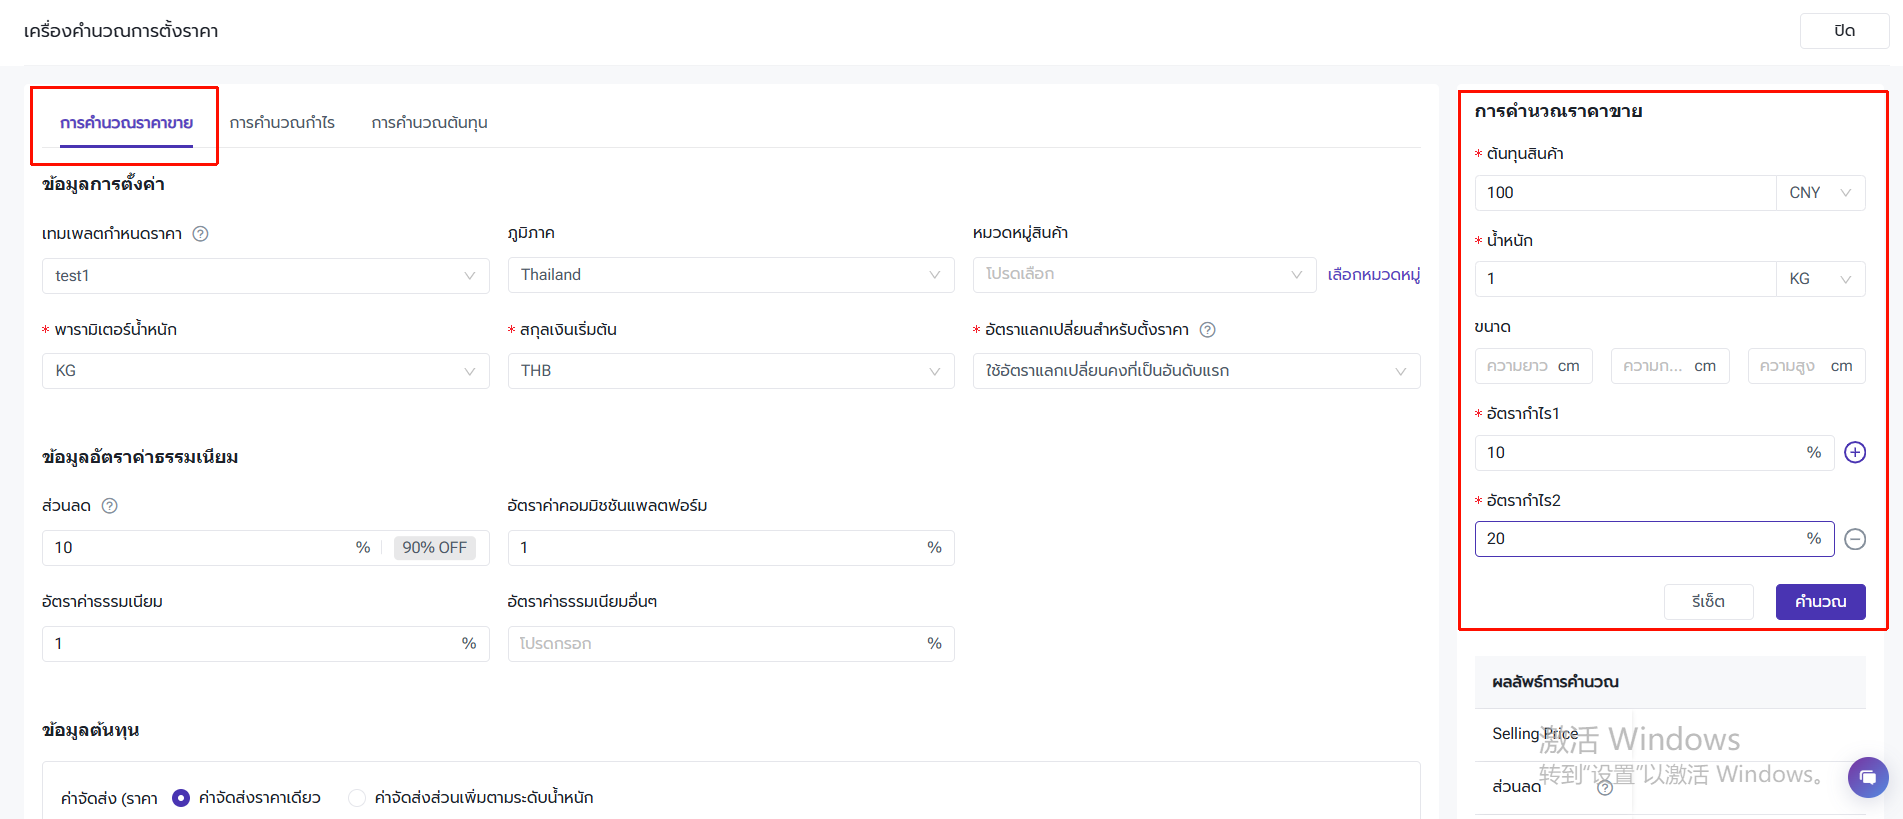Click the ปิด close button
This screenshot has width=1903, height=819.
pyautogui.click(x=1843, y=31)
